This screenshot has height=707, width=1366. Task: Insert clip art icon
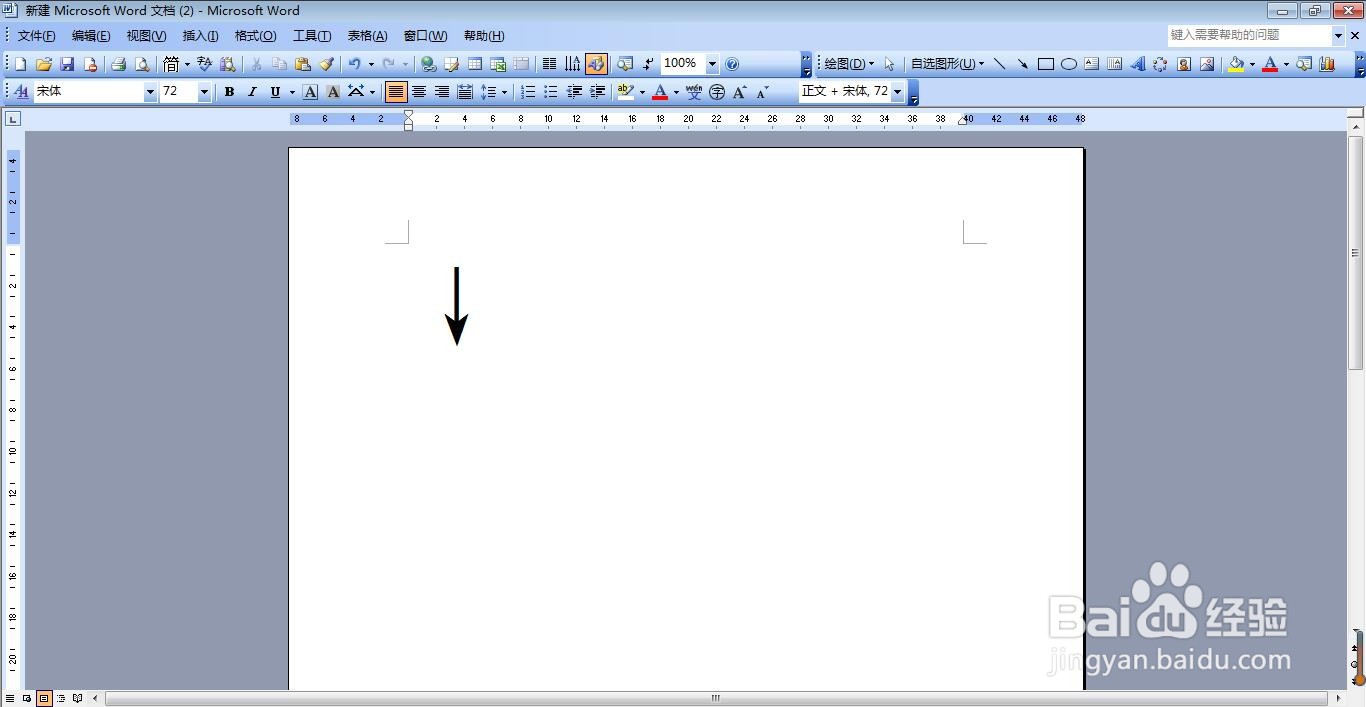pos(1183,64)
